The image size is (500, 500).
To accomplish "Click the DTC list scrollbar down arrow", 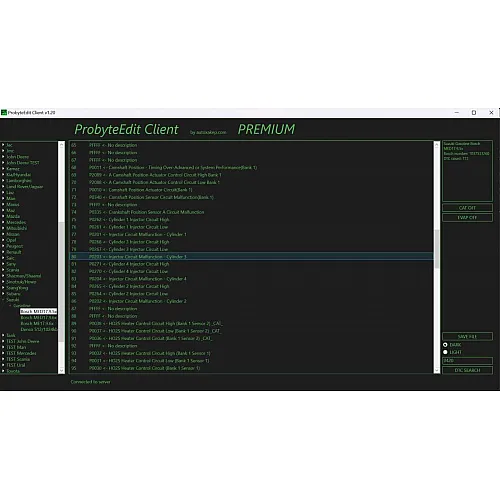I will [437, 370].
